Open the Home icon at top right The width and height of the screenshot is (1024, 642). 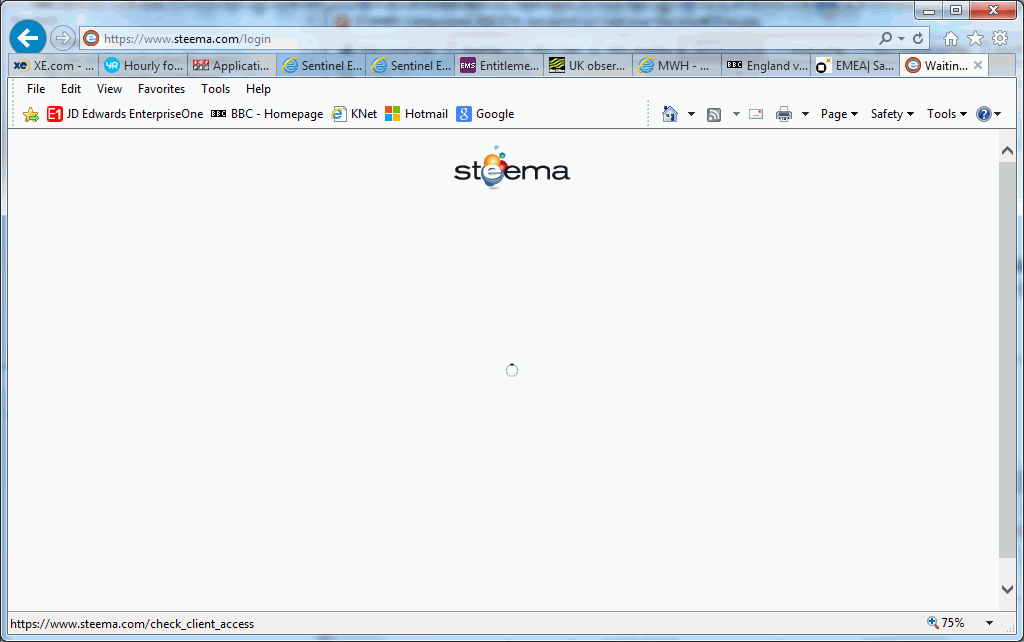tap(951, 39)
